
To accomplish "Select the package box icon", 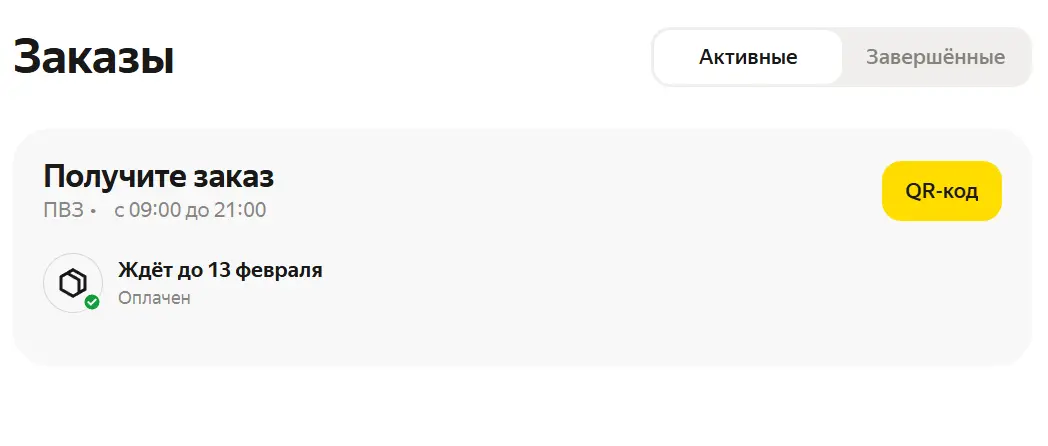I will click(x=73, y=284).
